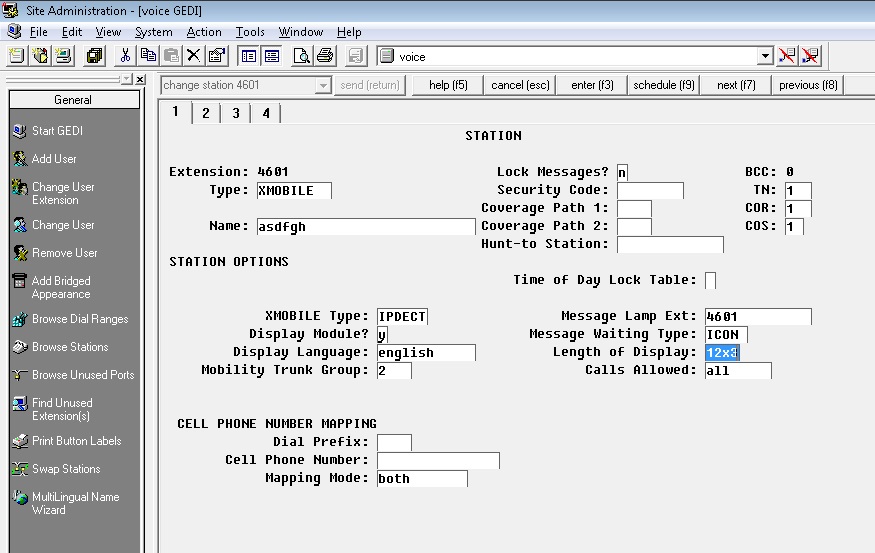Click the copy icon in toolbar

[x=148, y=56]
